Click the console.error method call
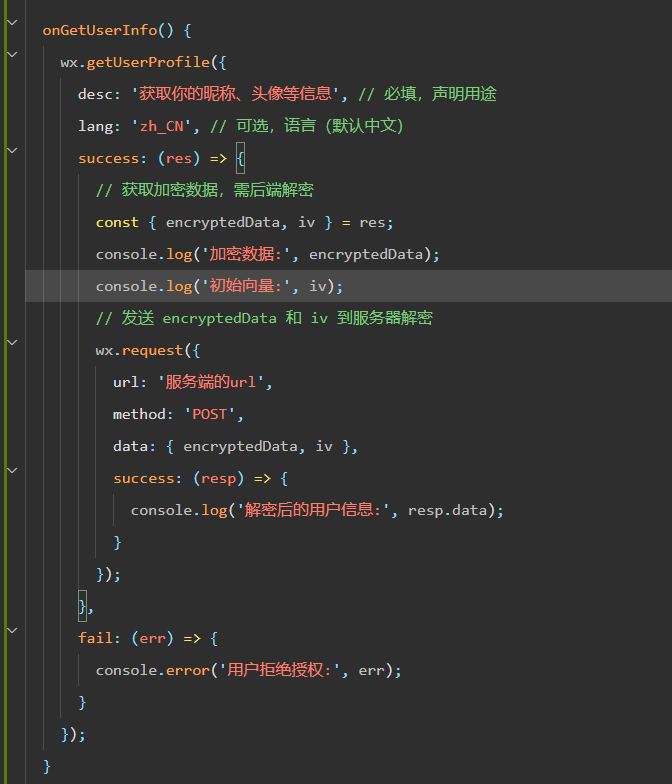The height and width of the screenshot is (784, 672). [152, 670]
